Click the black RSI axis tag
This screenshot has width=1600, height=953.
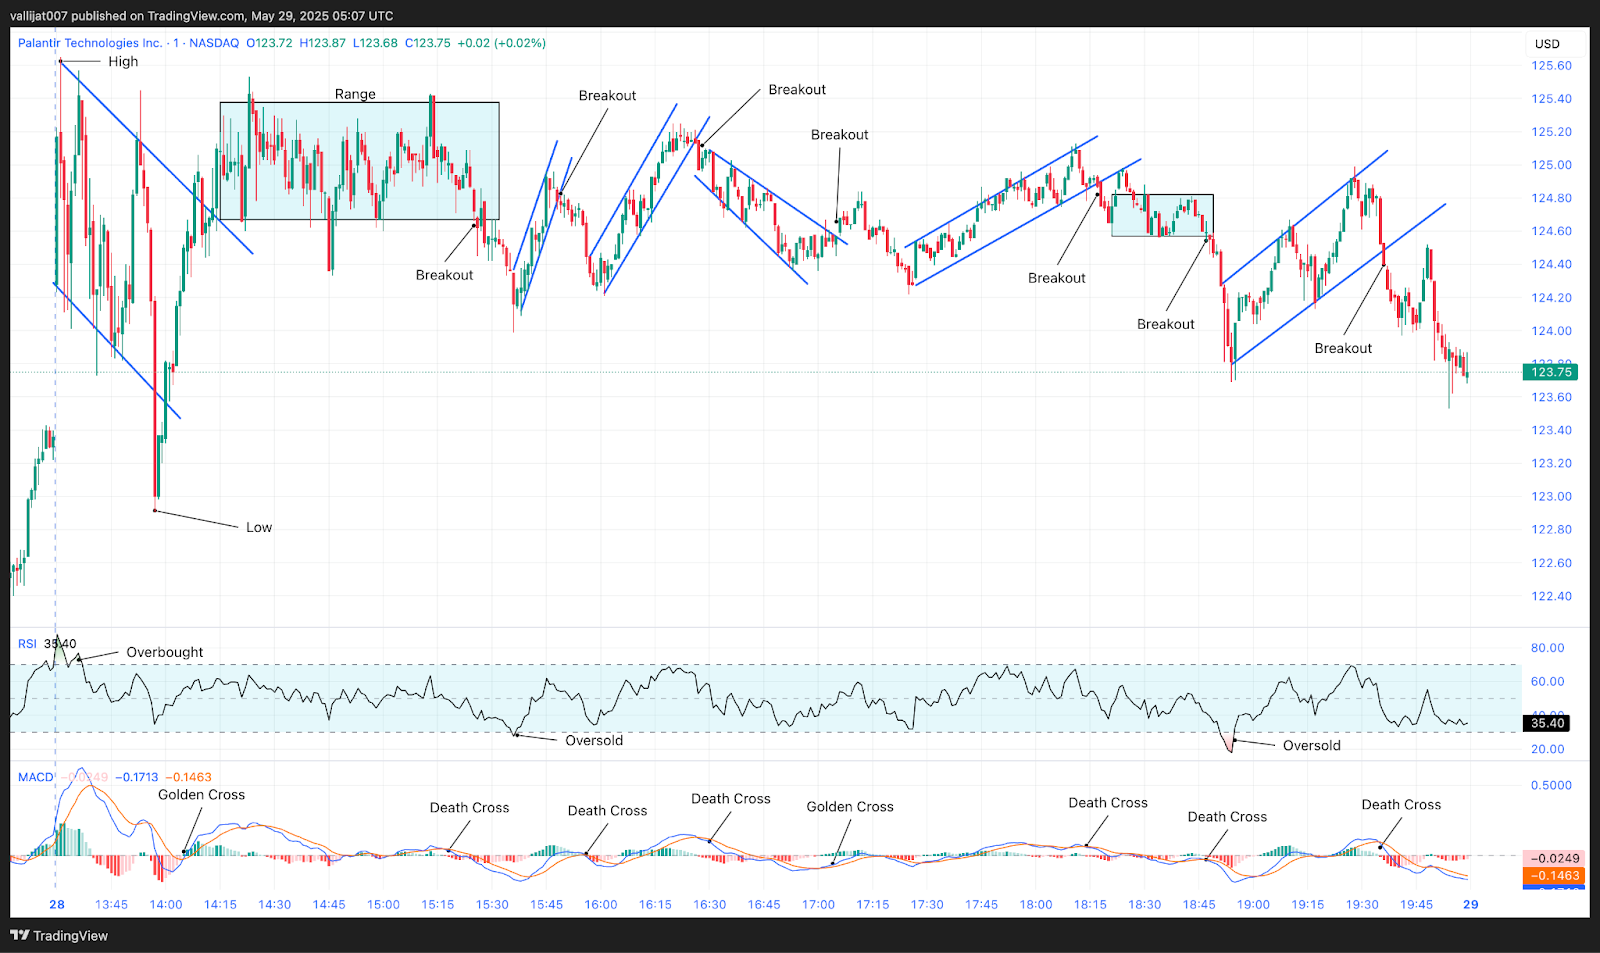tap(1547, 723)
